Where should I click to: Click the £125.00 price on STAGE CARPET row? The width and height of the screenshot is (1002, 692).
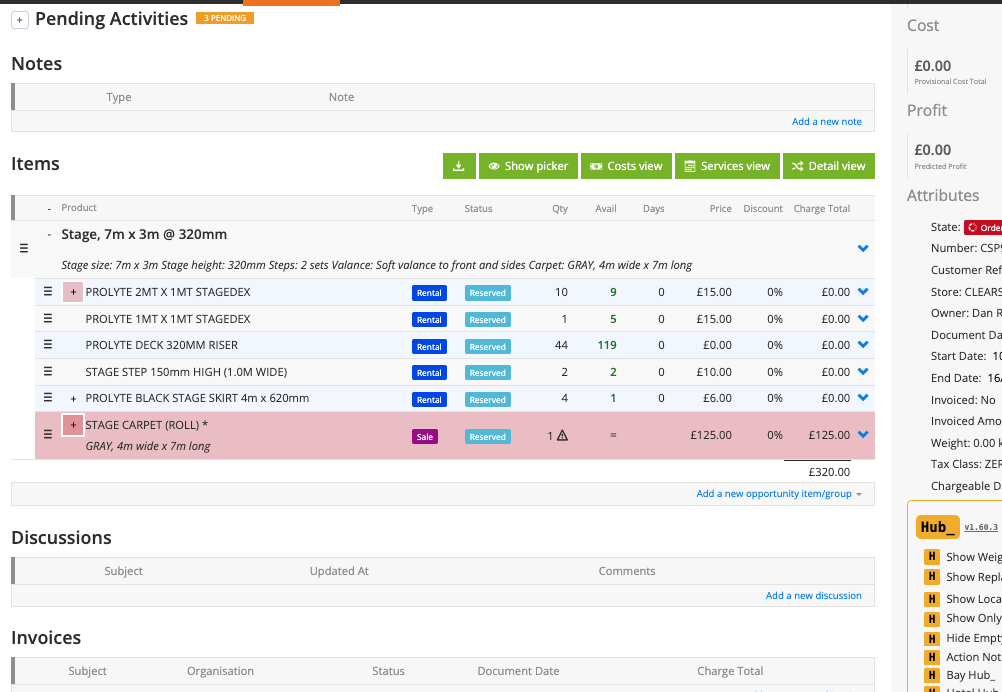(711, 435)
